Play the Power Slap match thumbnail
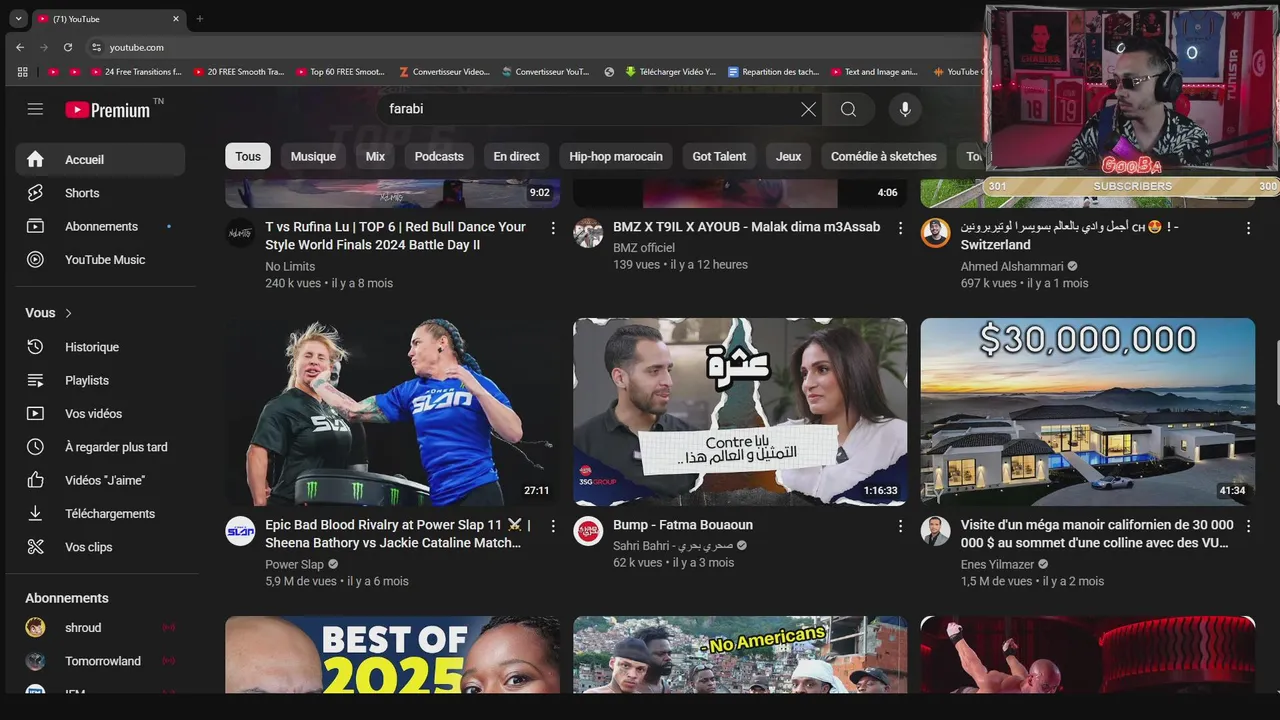 (392, 412)
